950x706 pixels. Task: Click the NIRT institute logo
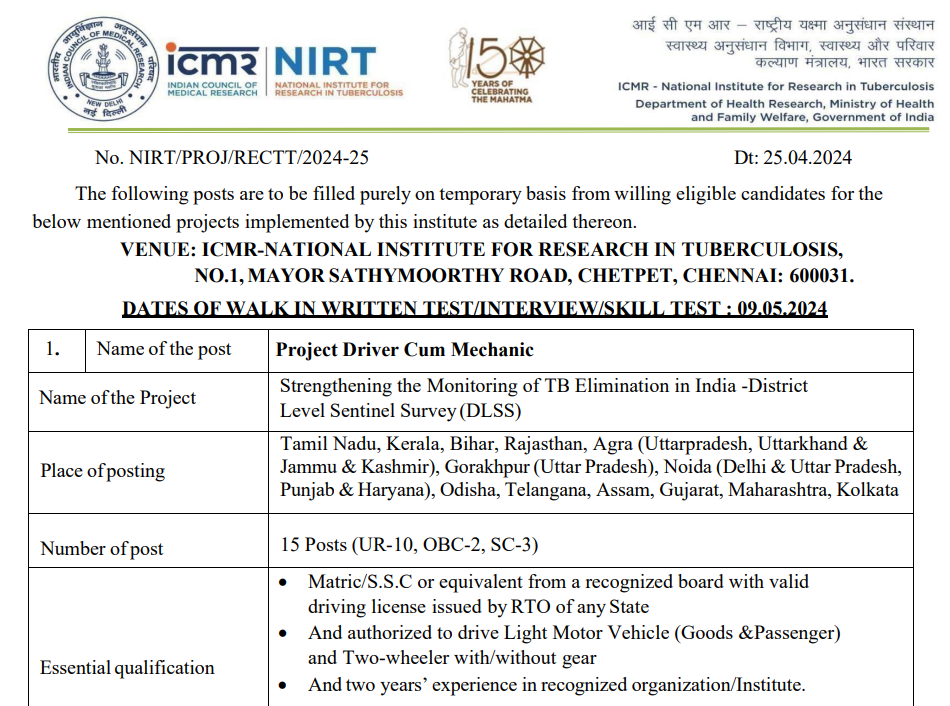coord(338,72)
